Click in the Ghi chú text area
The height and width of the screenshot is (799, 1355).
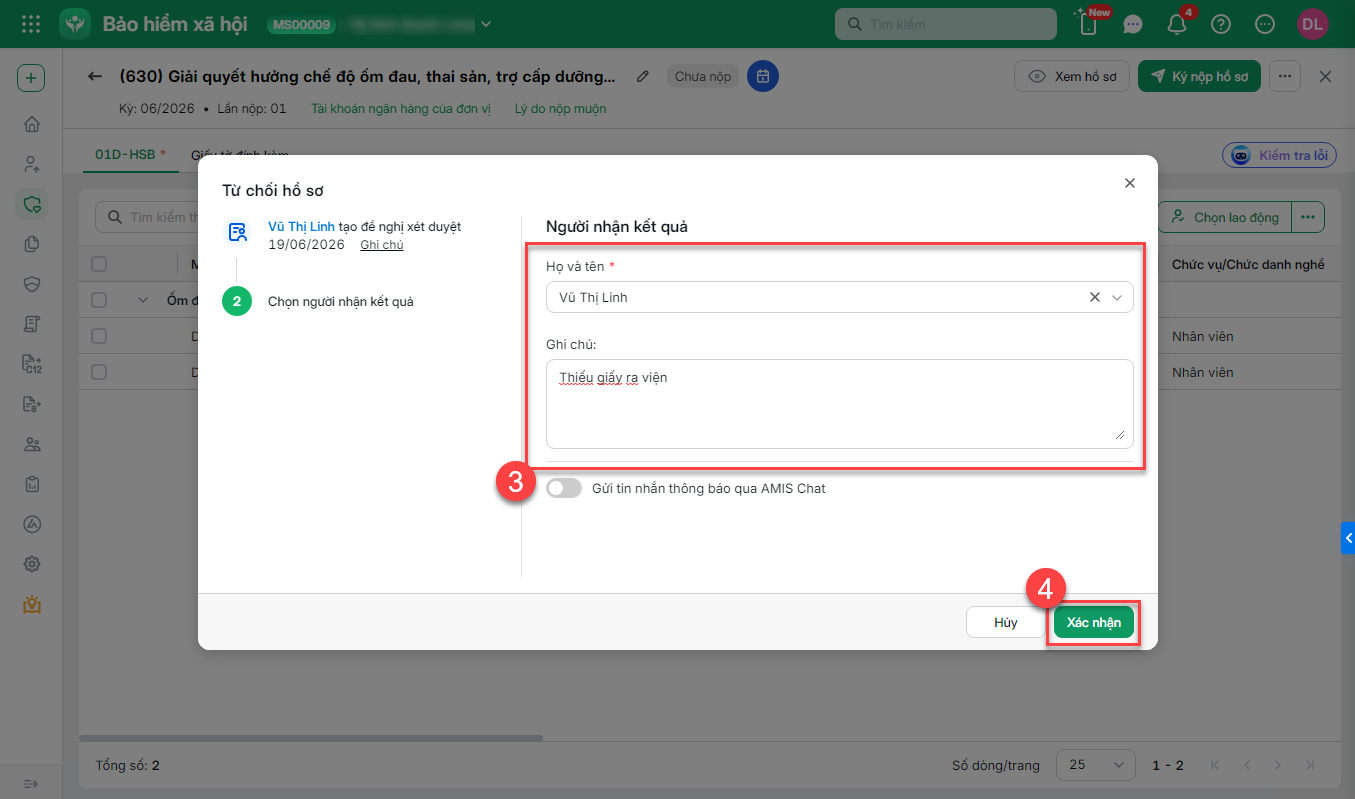[840, 403]
